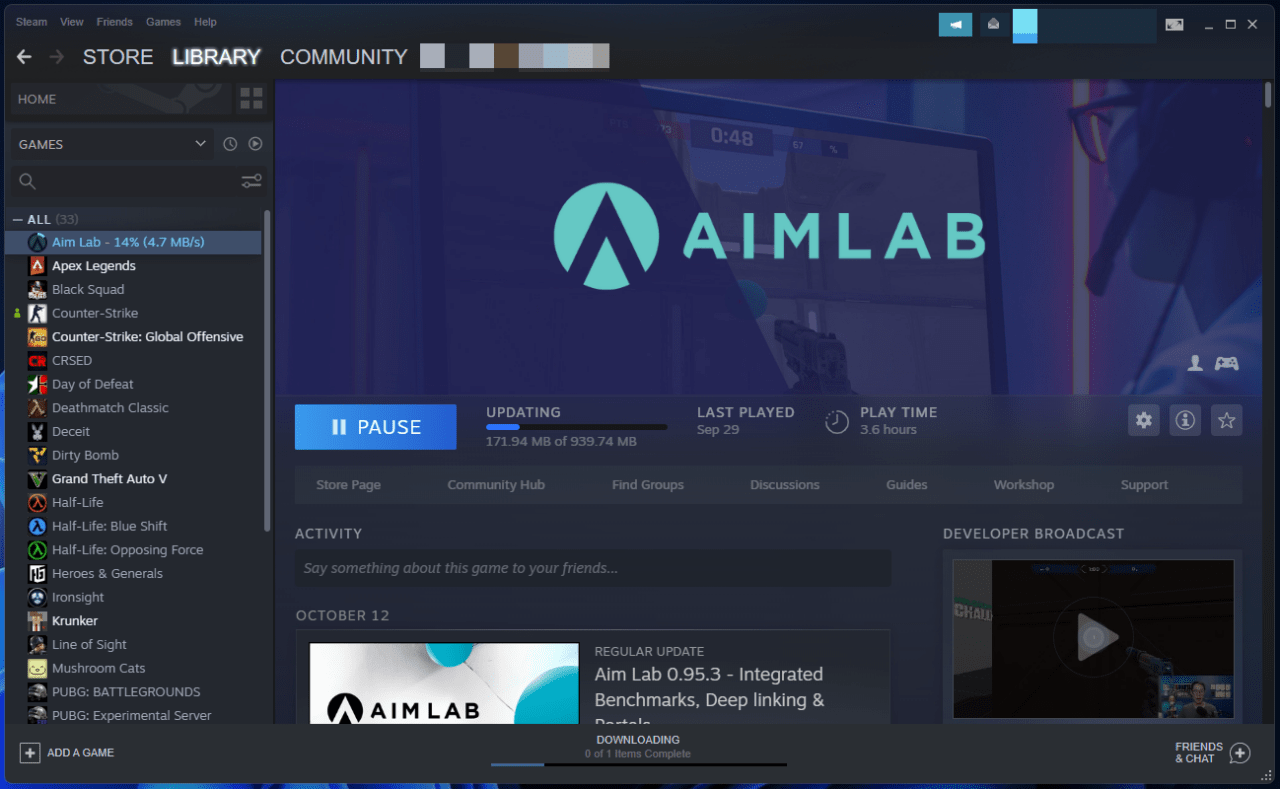Click the activity say something field
This screenshot has width=1280, height=789.
(593, 568)
